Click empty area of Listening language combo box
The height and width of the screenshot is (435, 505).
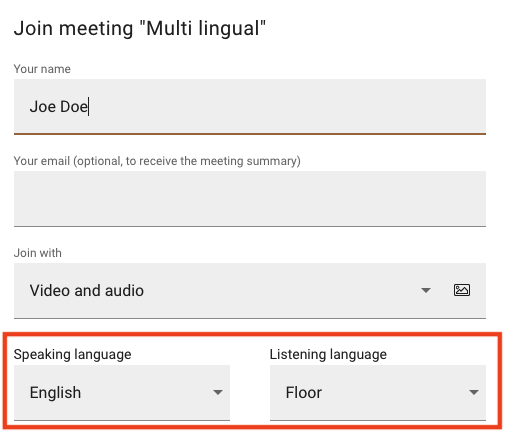click(393, 392)
